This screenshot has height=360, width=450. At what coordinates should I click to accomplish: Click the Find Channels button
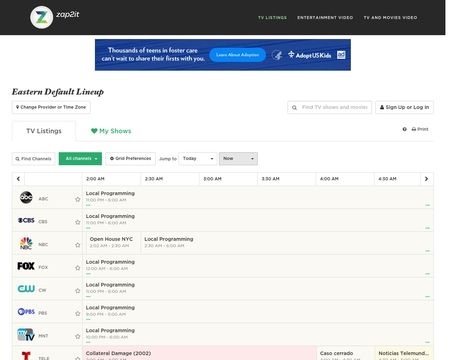point(34,159)
